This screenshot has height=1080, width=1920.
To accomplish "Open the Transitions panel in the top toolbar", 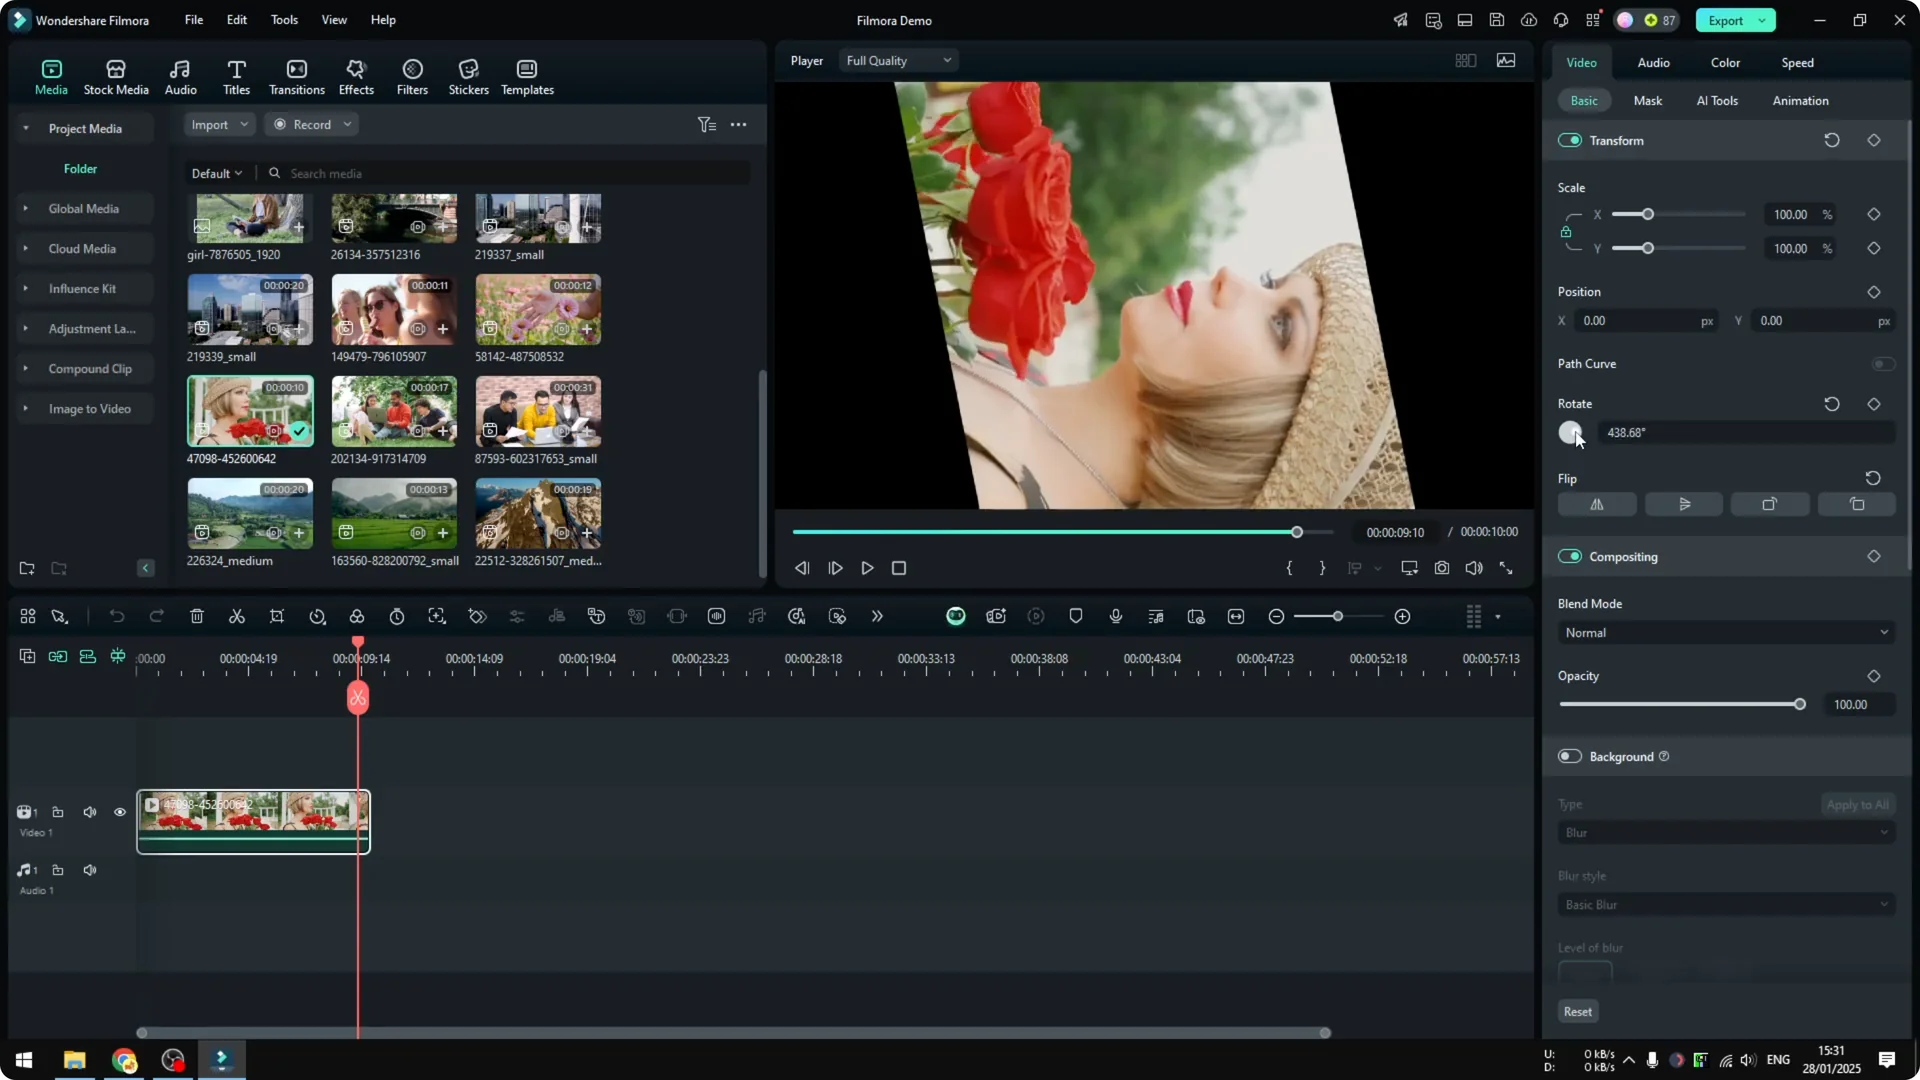I will [x=296, y=75].
